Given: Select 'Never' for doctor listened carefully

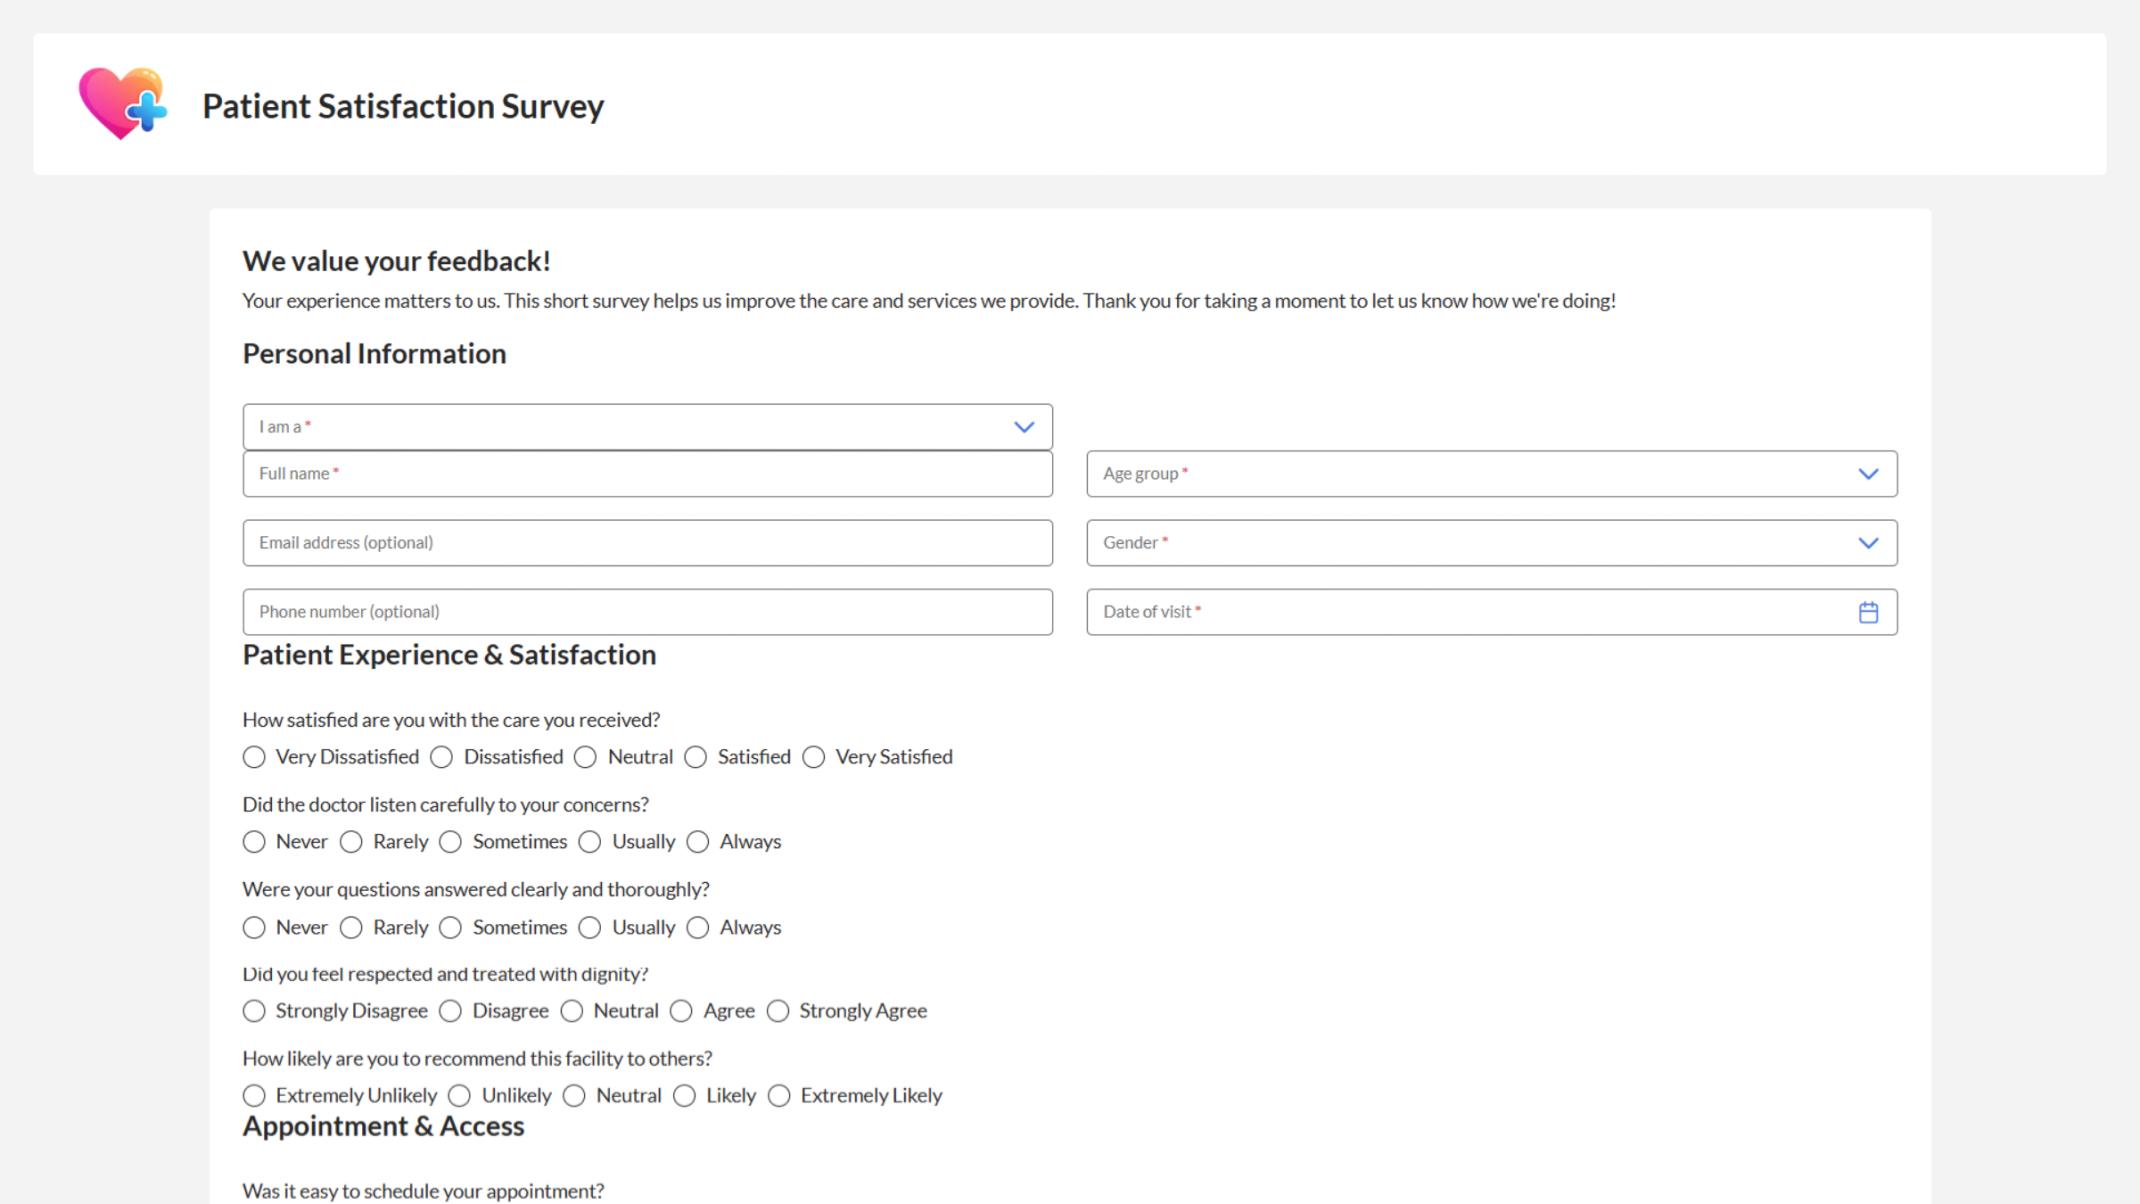Looking at the screenshot, I should point(254,842).
